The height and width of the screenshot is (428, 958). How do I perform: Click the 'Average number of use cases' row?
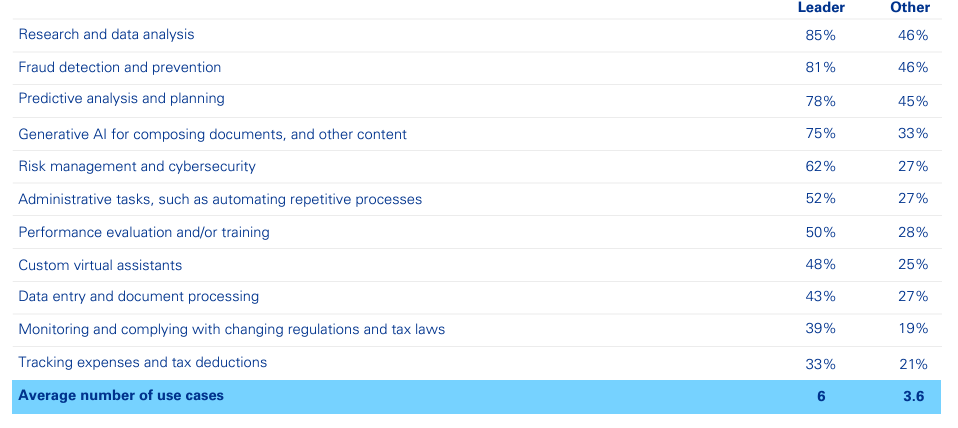121,395
